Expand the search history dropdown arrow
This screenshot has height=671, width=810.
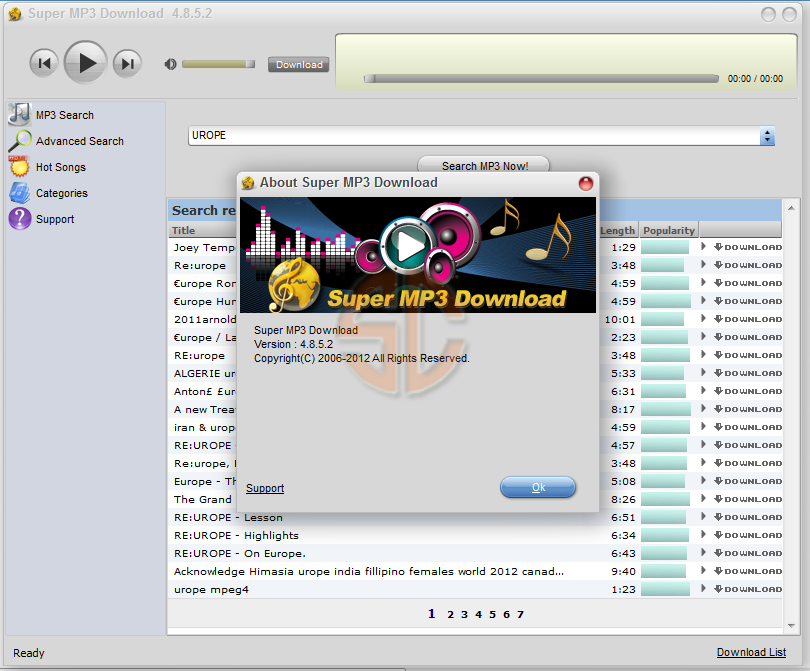[767, 136]
